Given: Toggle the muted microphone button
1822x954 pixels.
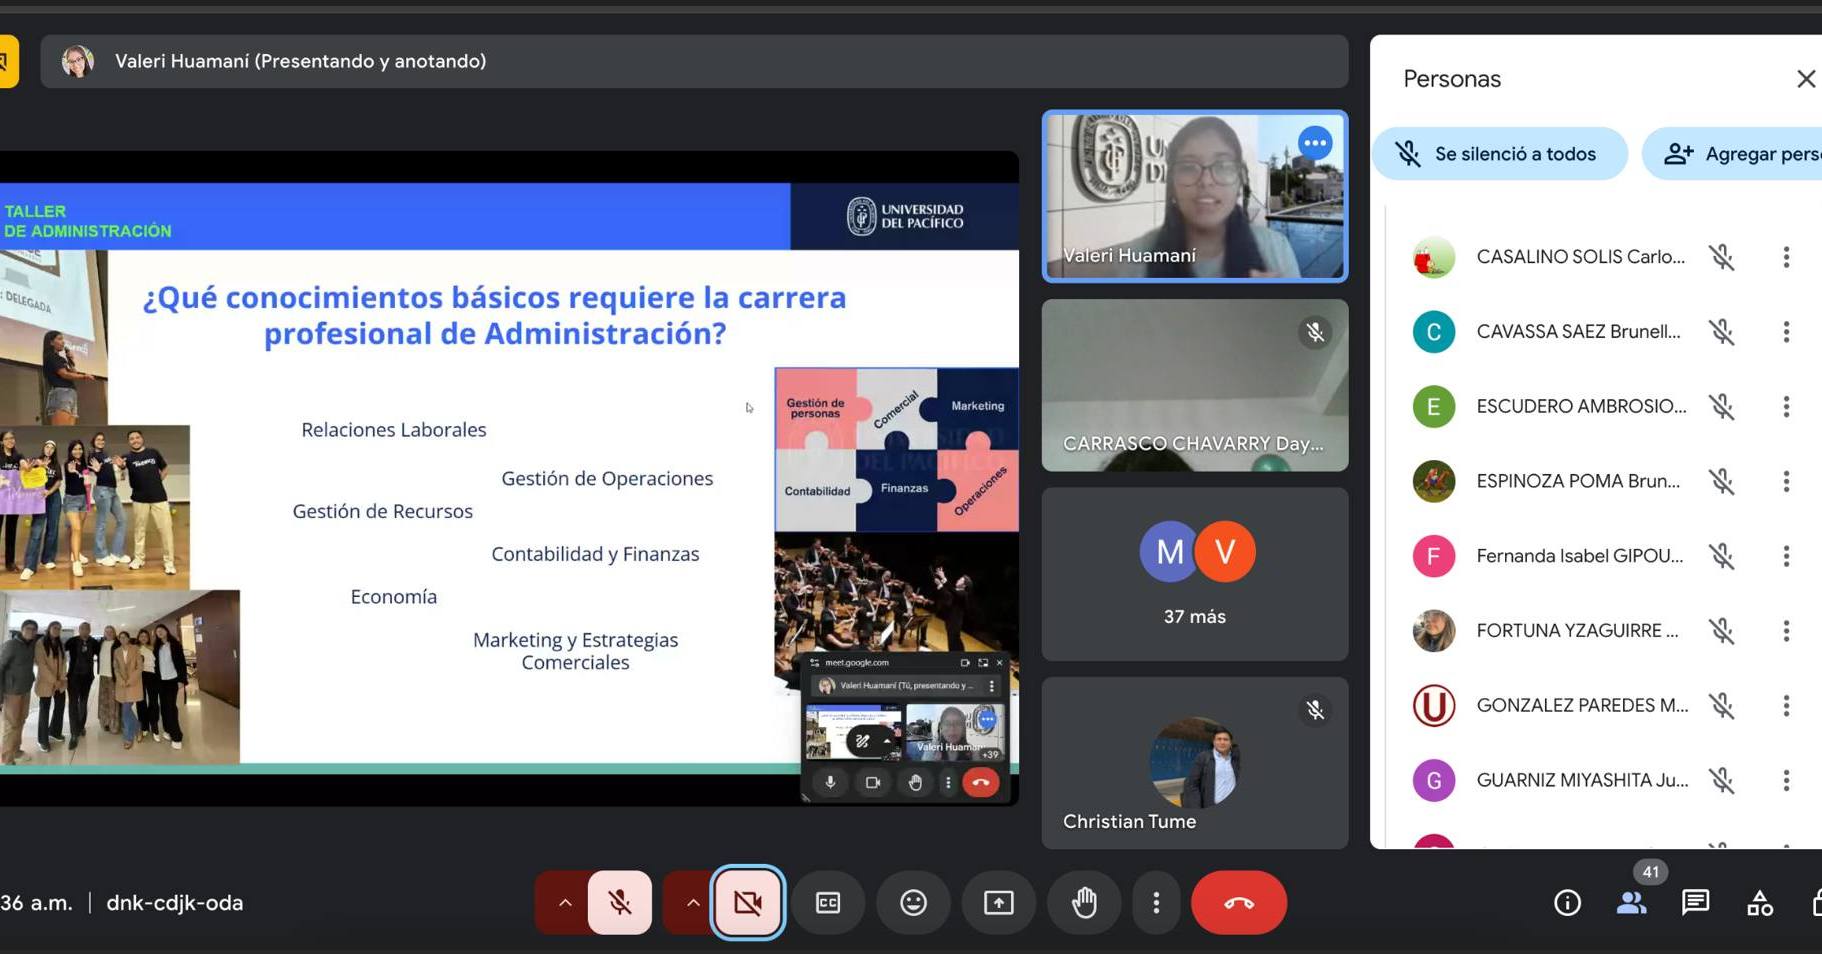Looking at the screenshot, I should click(x=620, y=903).
